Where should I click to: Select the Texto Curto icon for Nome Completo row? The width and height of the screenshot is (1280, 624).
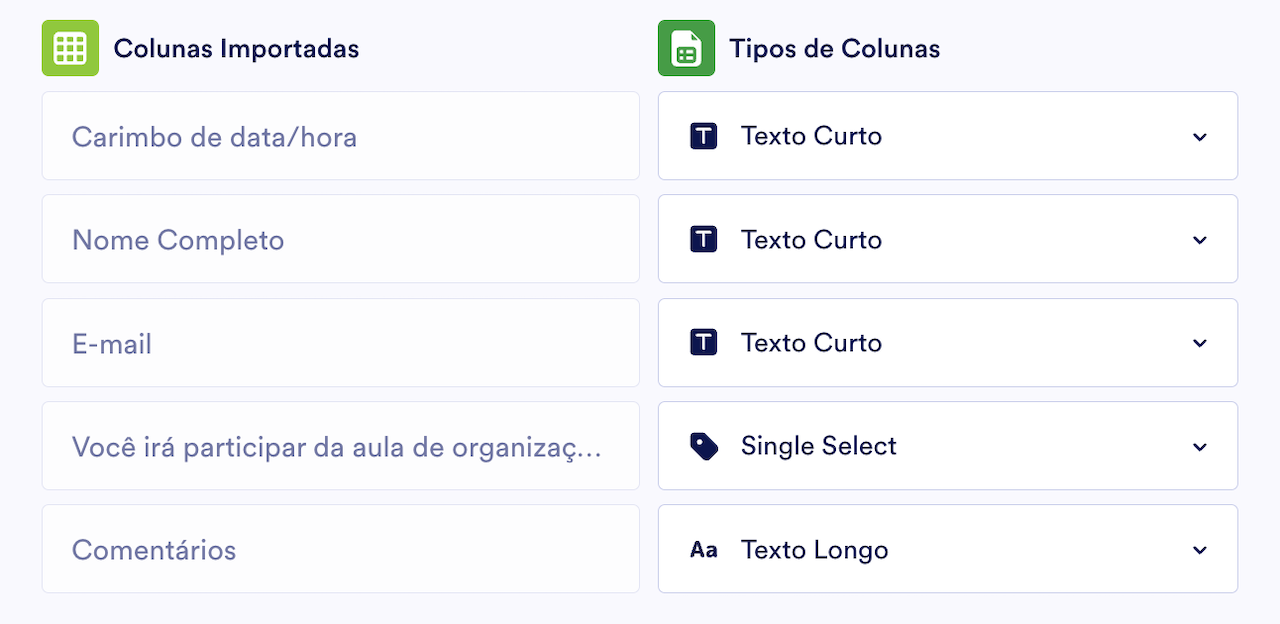(x=704, y=239)
